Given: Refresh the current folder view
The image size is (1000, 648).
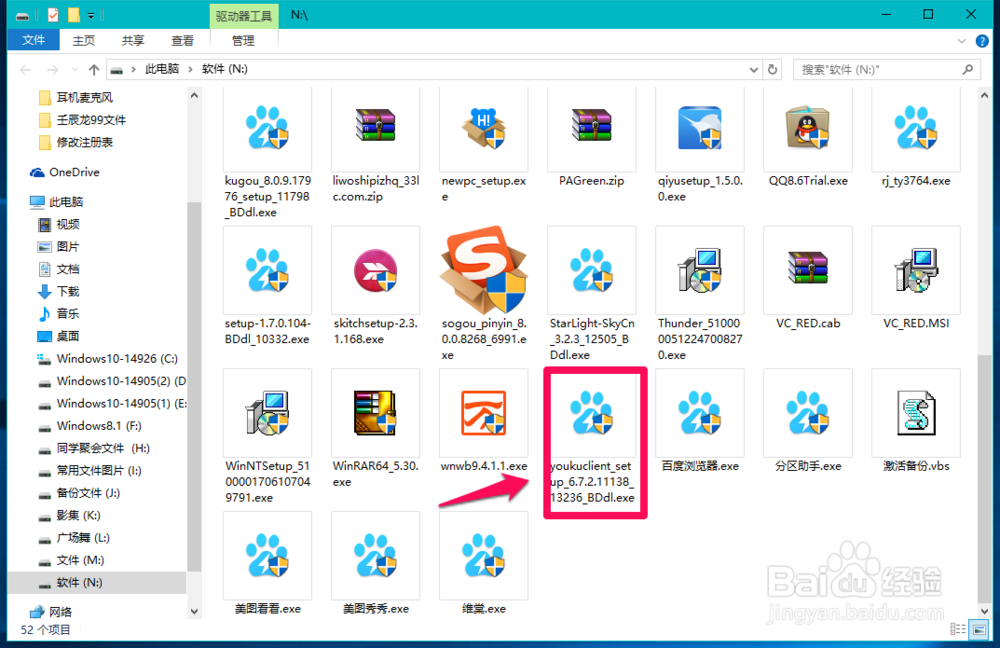Looking at the screenshot, I should (772, 70).
